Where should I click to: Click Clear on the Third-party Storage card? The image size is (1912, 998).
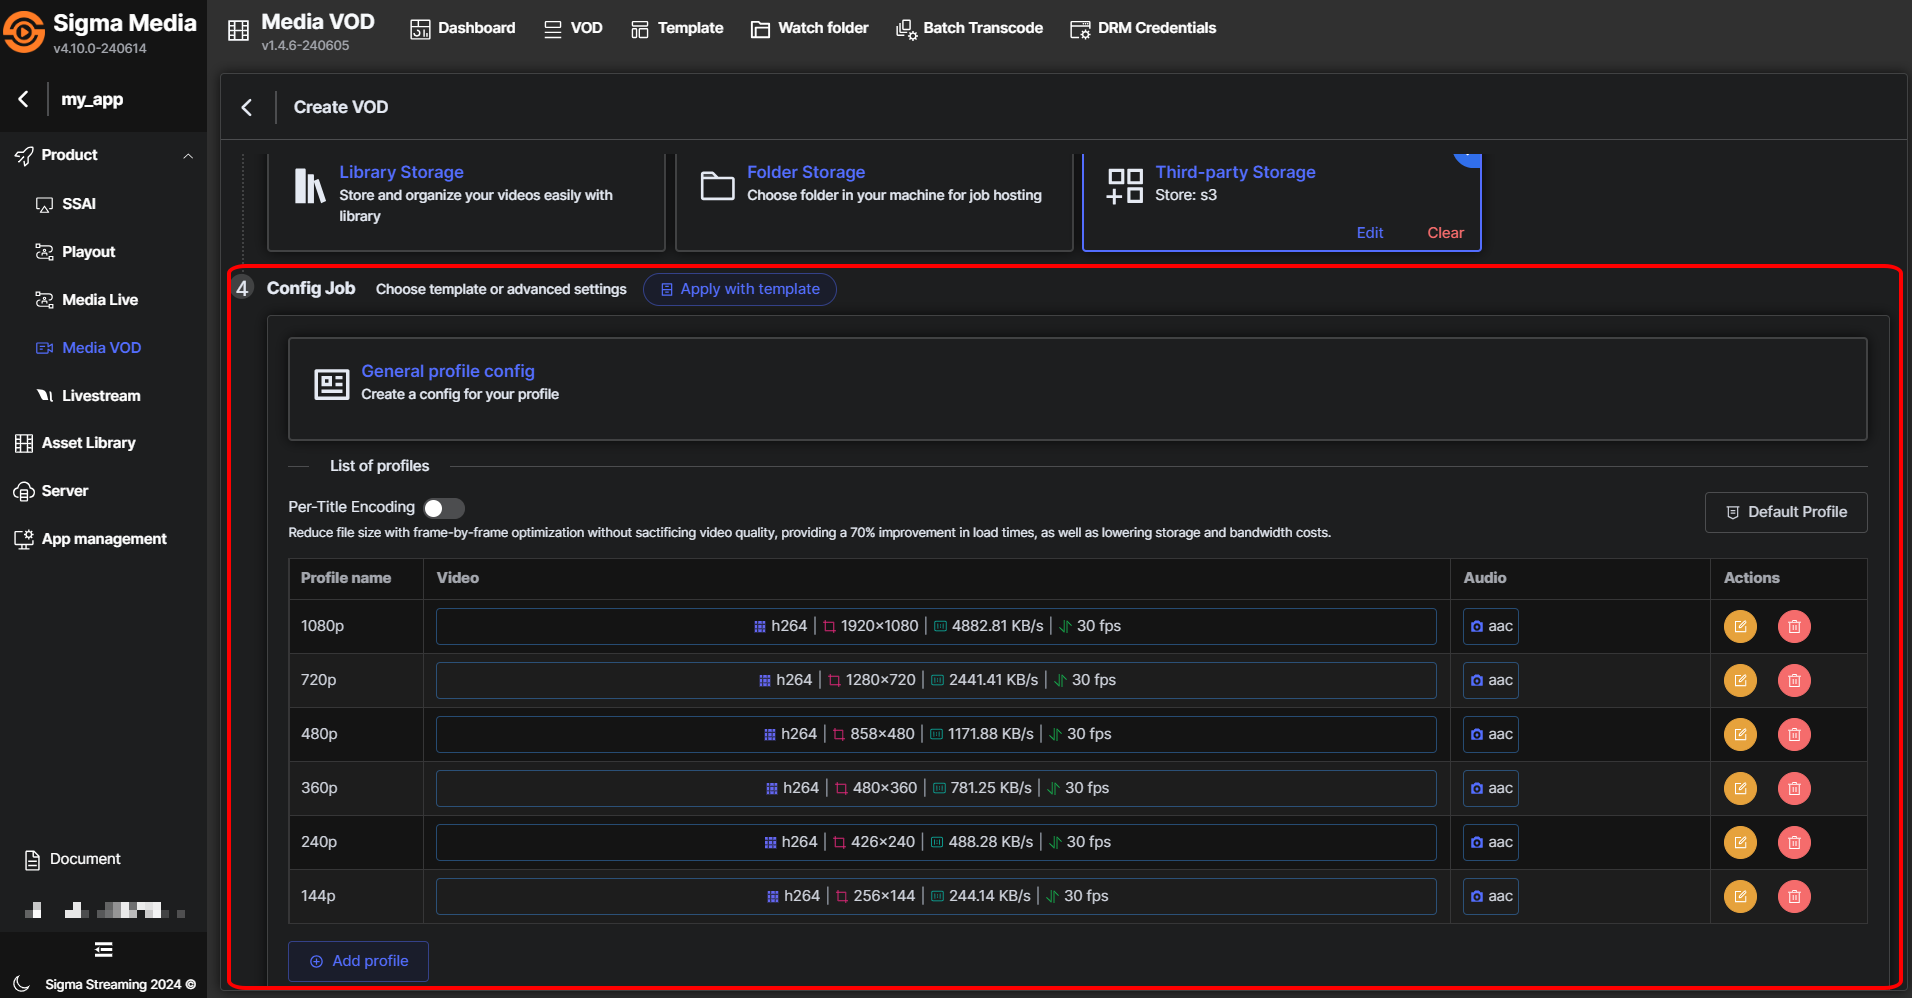[x=1445, y=233]
